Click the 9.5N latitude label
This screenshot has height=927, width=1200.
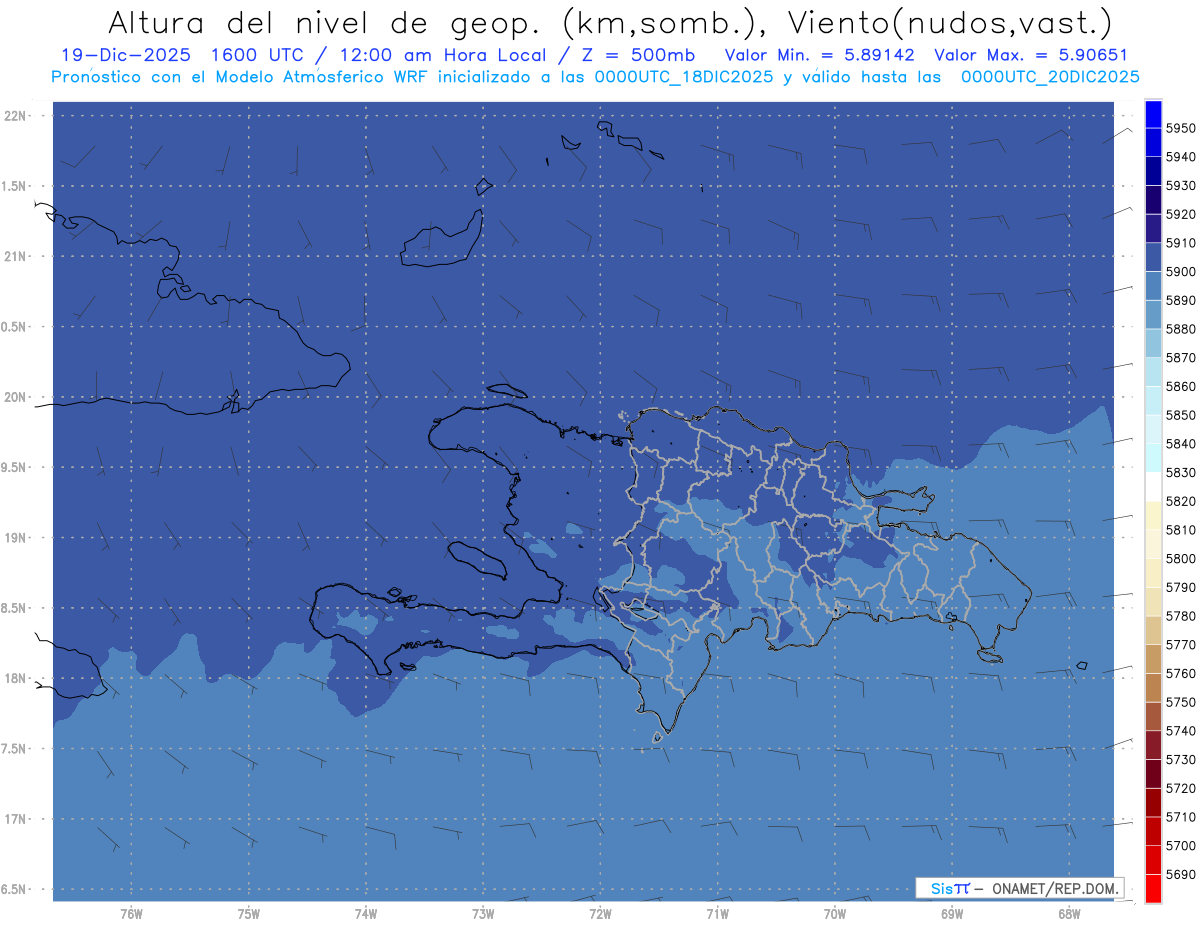pos(13,467)
